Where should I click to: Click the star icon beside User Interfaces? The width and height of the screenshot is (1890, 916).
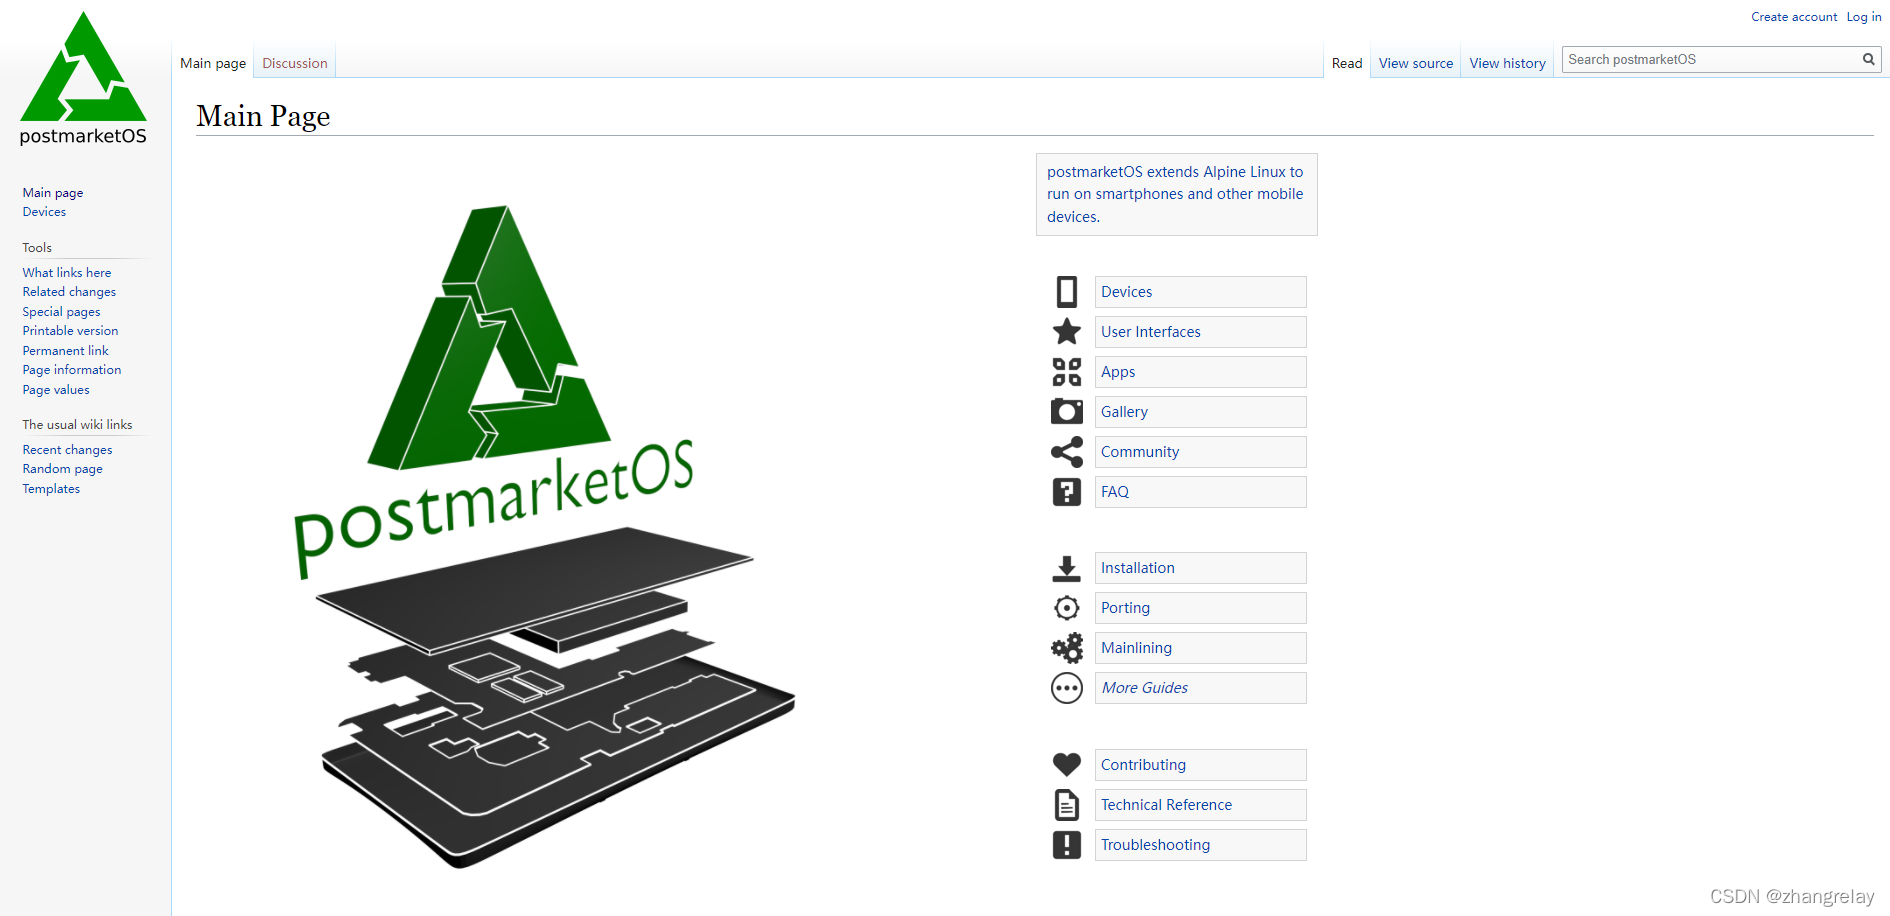pyautogui.click(x=1067, y=332)
